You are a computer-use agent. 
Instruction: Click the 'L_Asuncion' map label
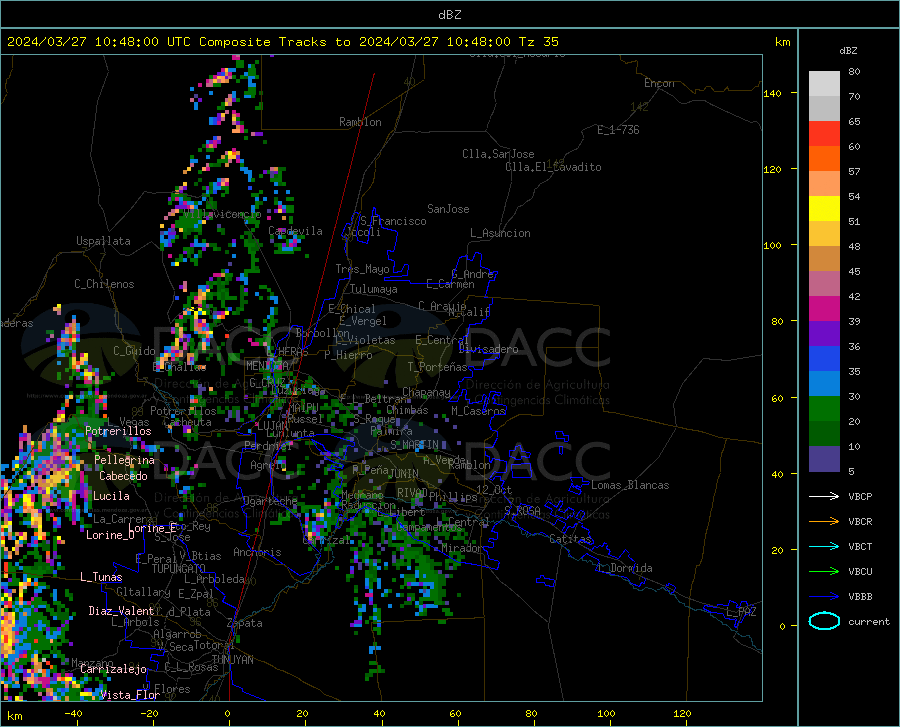(500, 233)
